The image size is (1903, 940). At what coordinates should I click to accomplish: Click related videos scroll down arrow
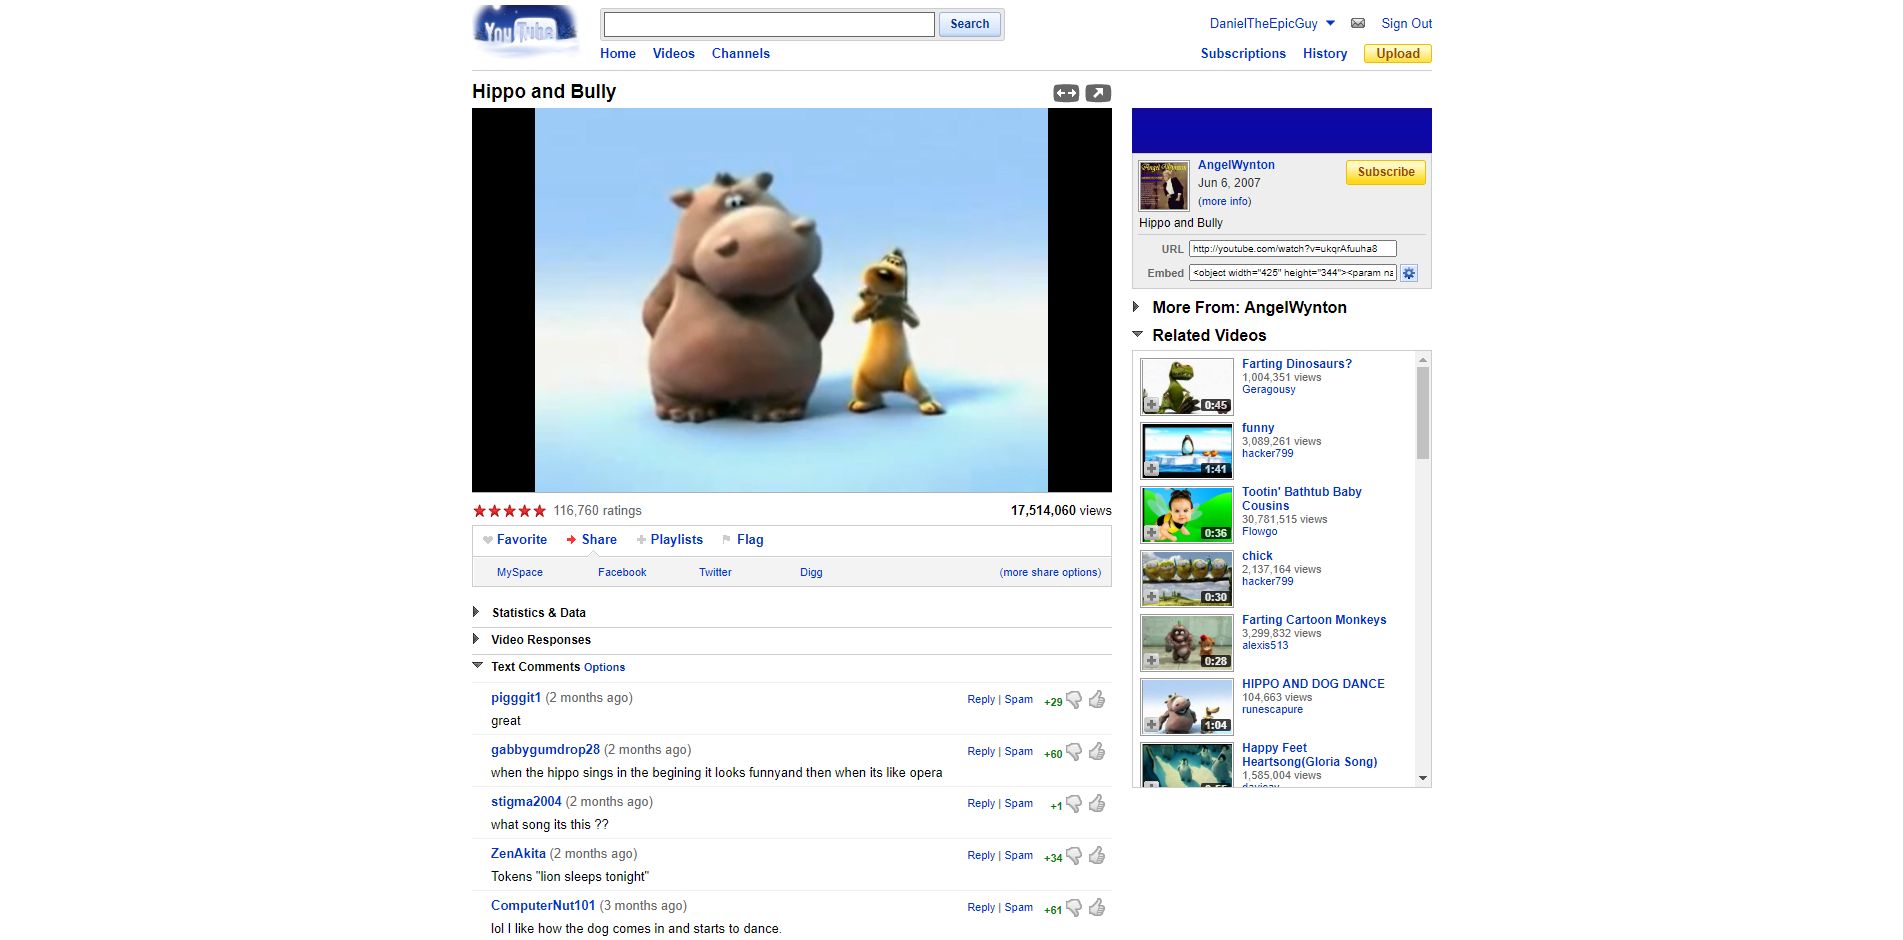1423,778
